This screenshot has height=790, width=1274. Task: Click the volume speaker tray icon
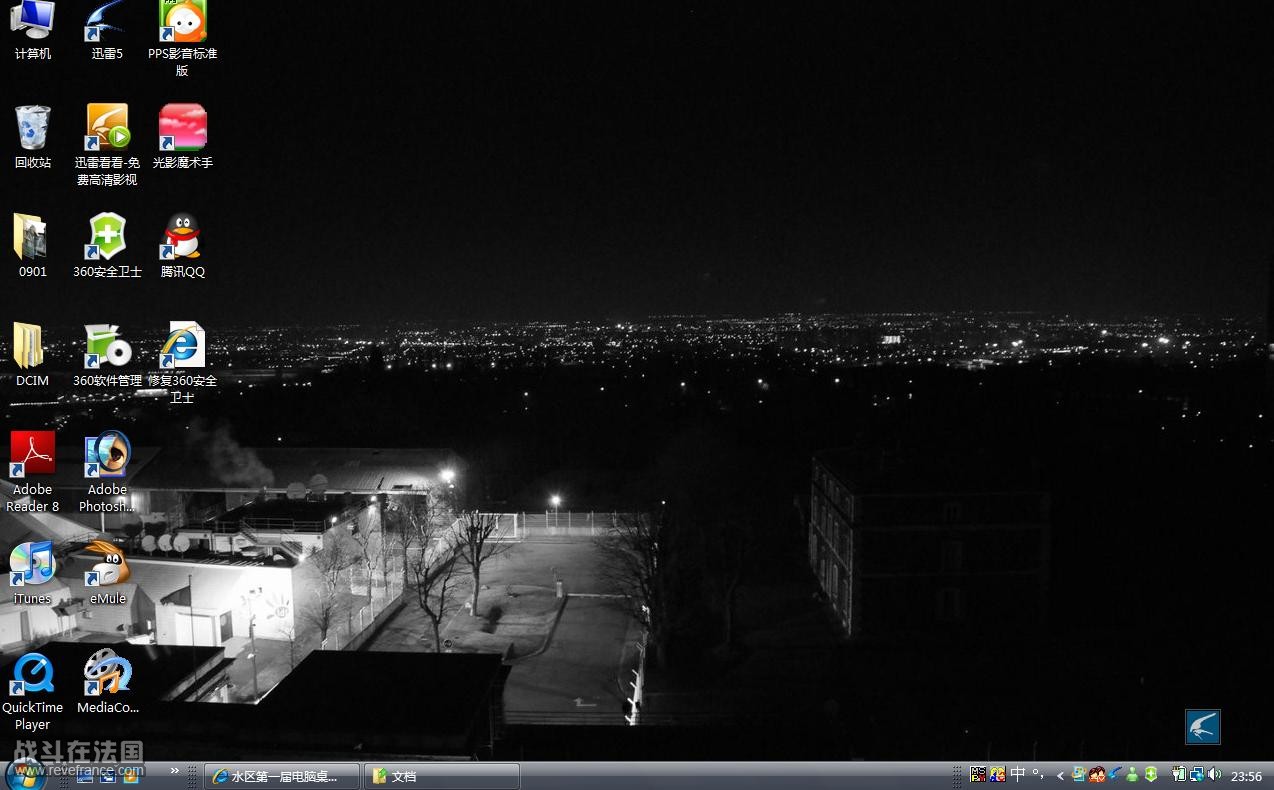point(1214,774)
